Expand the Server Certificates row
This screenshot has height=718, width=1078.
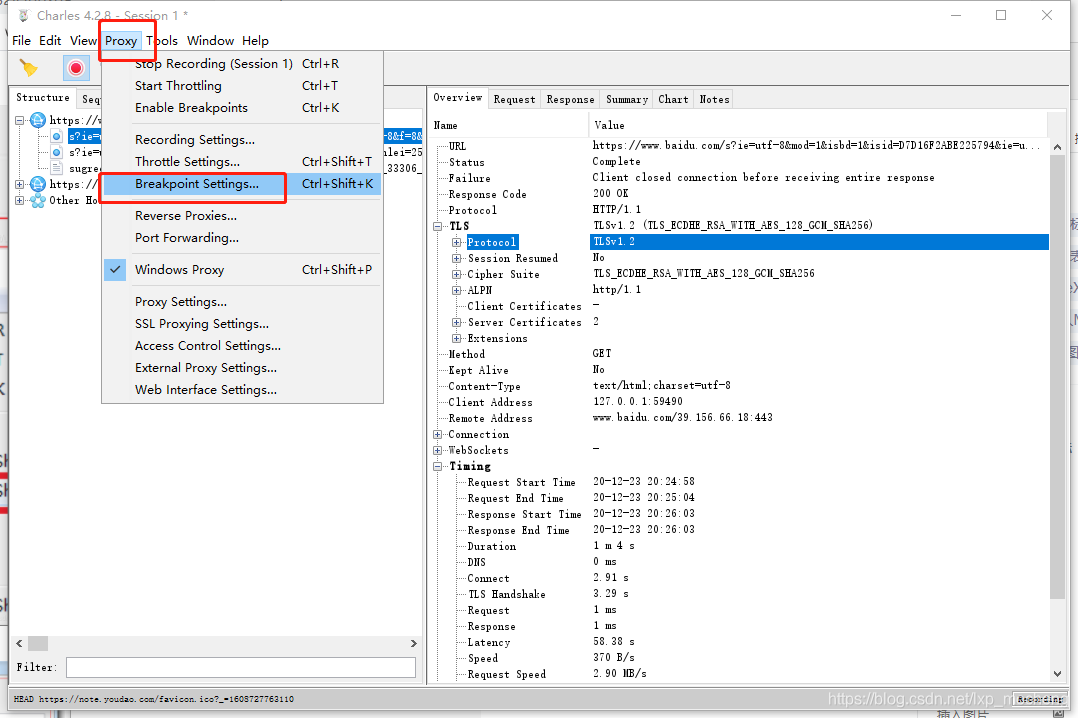(456, 323)
